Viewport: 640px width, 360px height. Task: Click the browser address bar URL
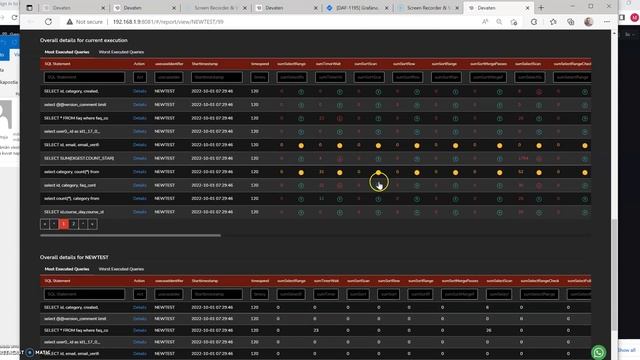point(168,22)
